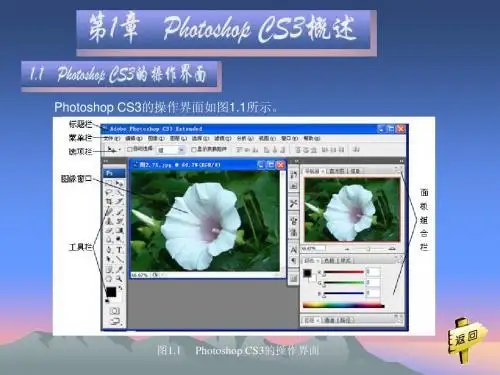Reset default colors mini icon

(107, 301)
